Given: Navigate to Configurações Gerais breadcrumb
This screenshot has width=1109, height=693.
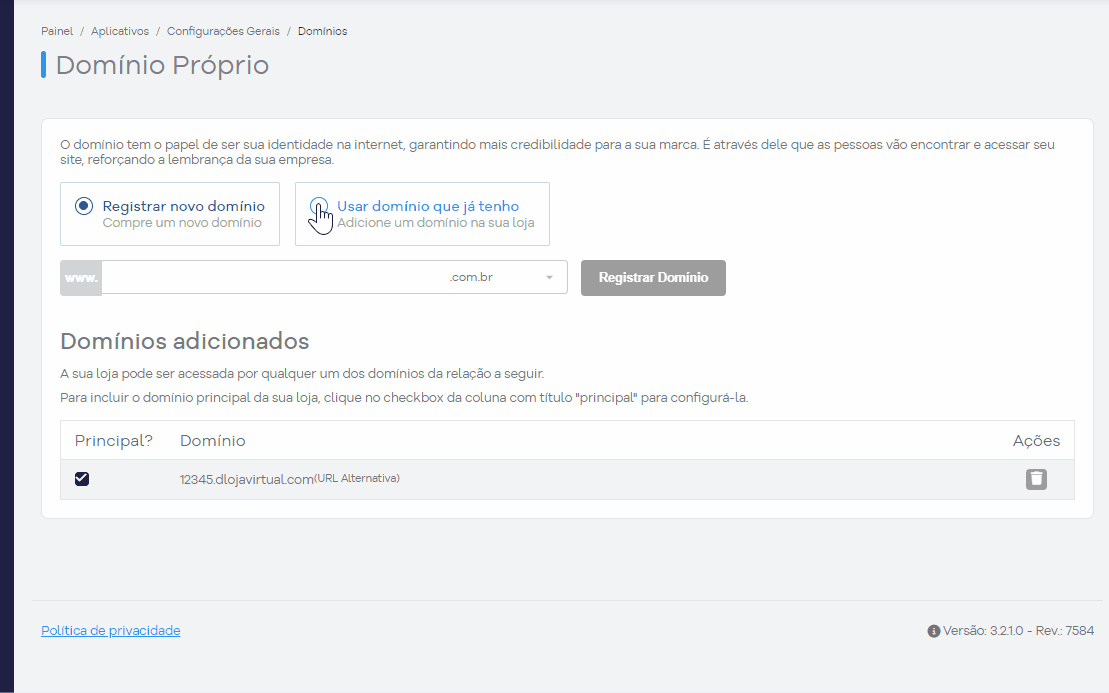Looking at the screenshot, I should pyautogui.click(x=223, y=31).
